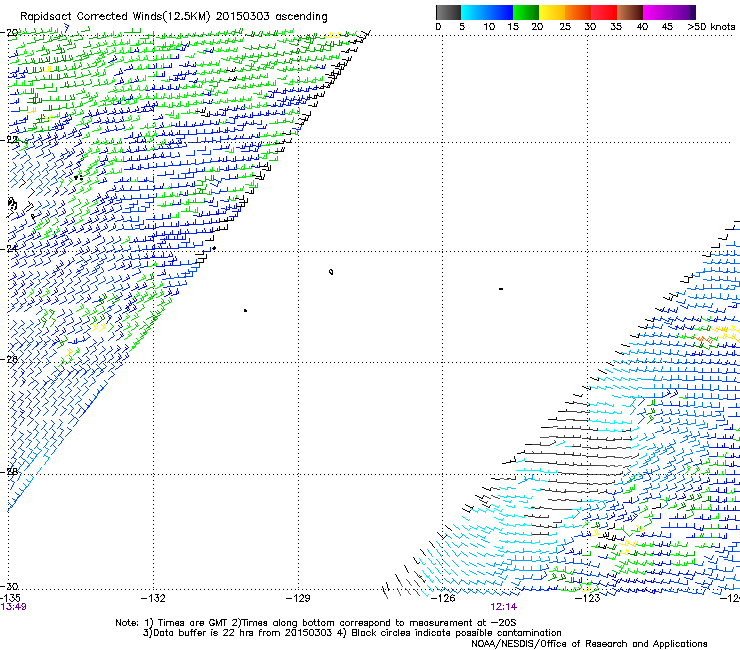Click the '-129' longitude label
The image size is (740, 650).
[298, 599]
